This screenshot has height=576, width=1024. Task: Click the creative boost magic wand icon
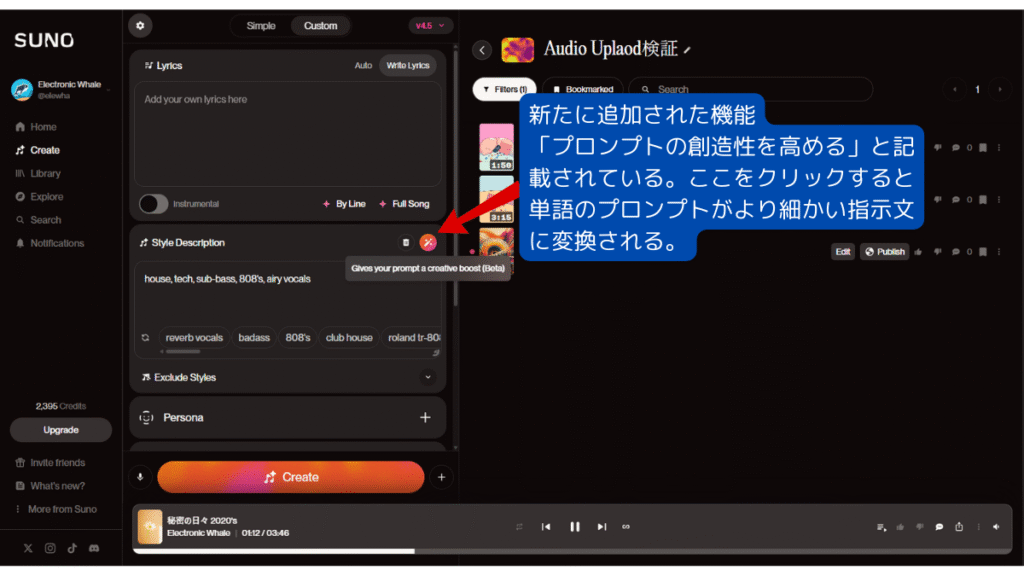tap(428, 243)
